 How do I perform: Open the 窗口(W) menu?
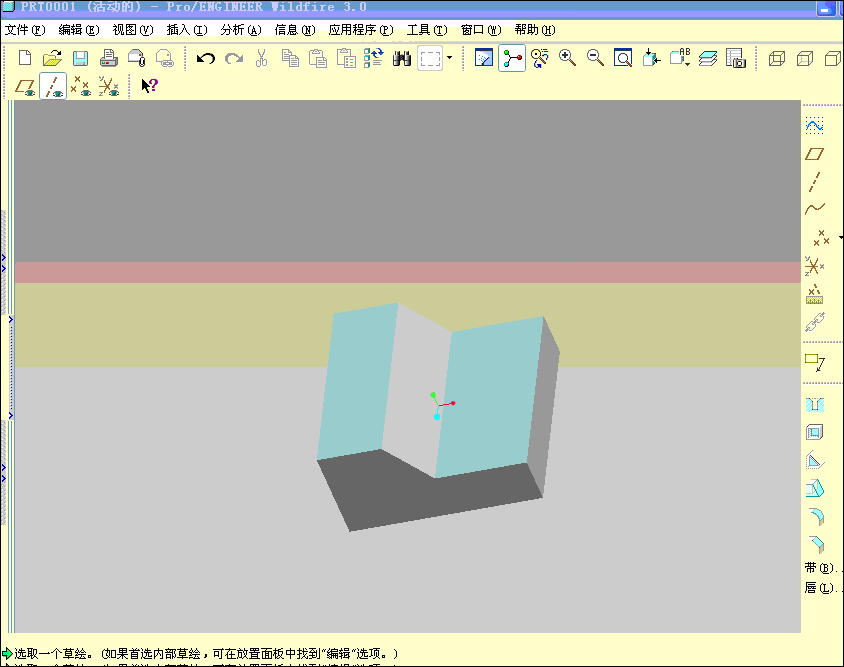coord(481,30)
